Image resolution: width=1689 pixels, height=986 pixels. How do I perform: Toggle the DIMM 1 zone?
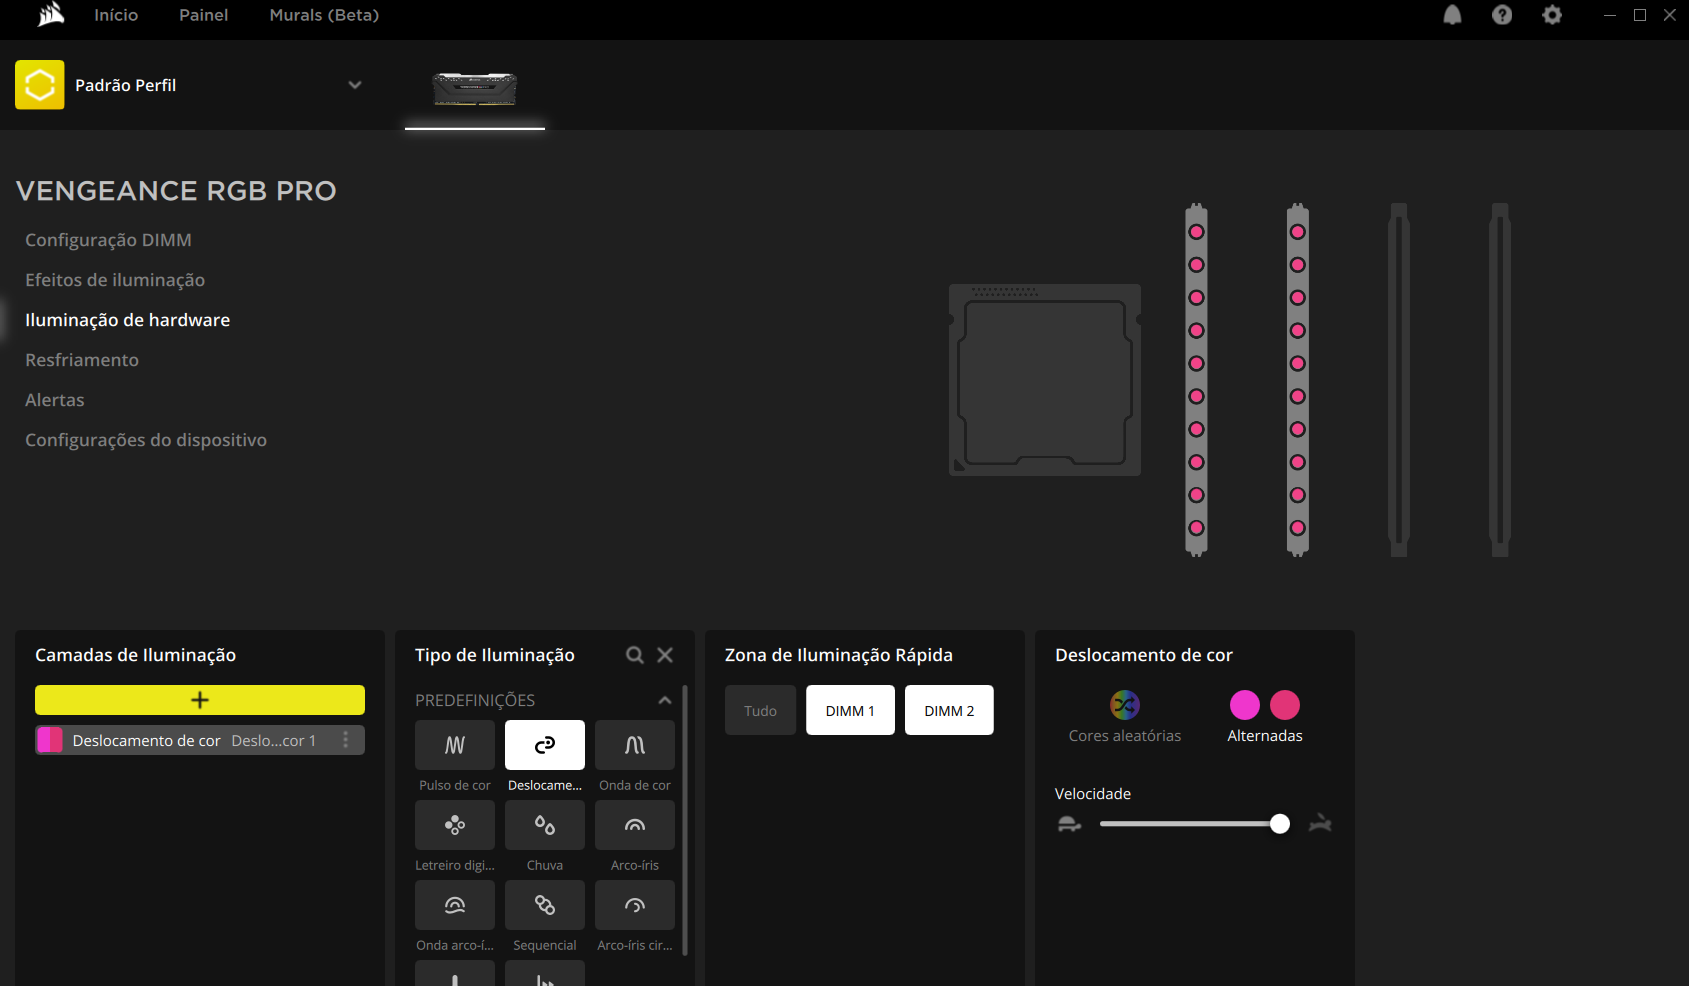(850, 710)
